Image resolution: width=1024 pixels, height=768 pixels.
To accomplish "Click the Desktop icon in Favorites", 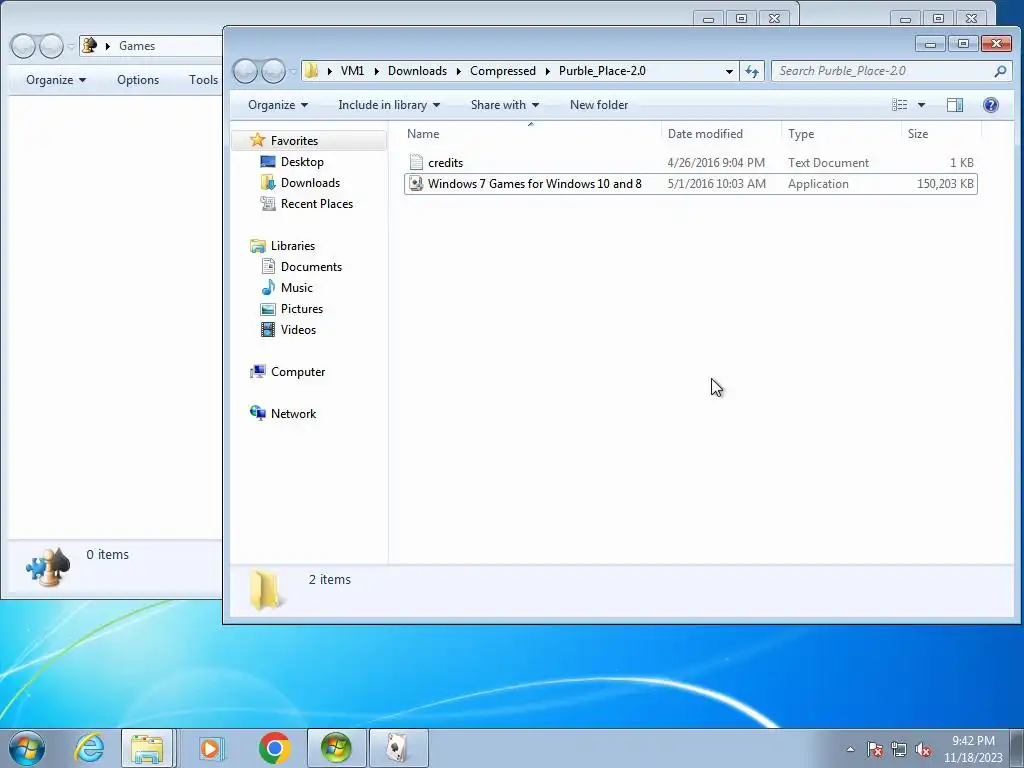I will (x=268, y=162).
